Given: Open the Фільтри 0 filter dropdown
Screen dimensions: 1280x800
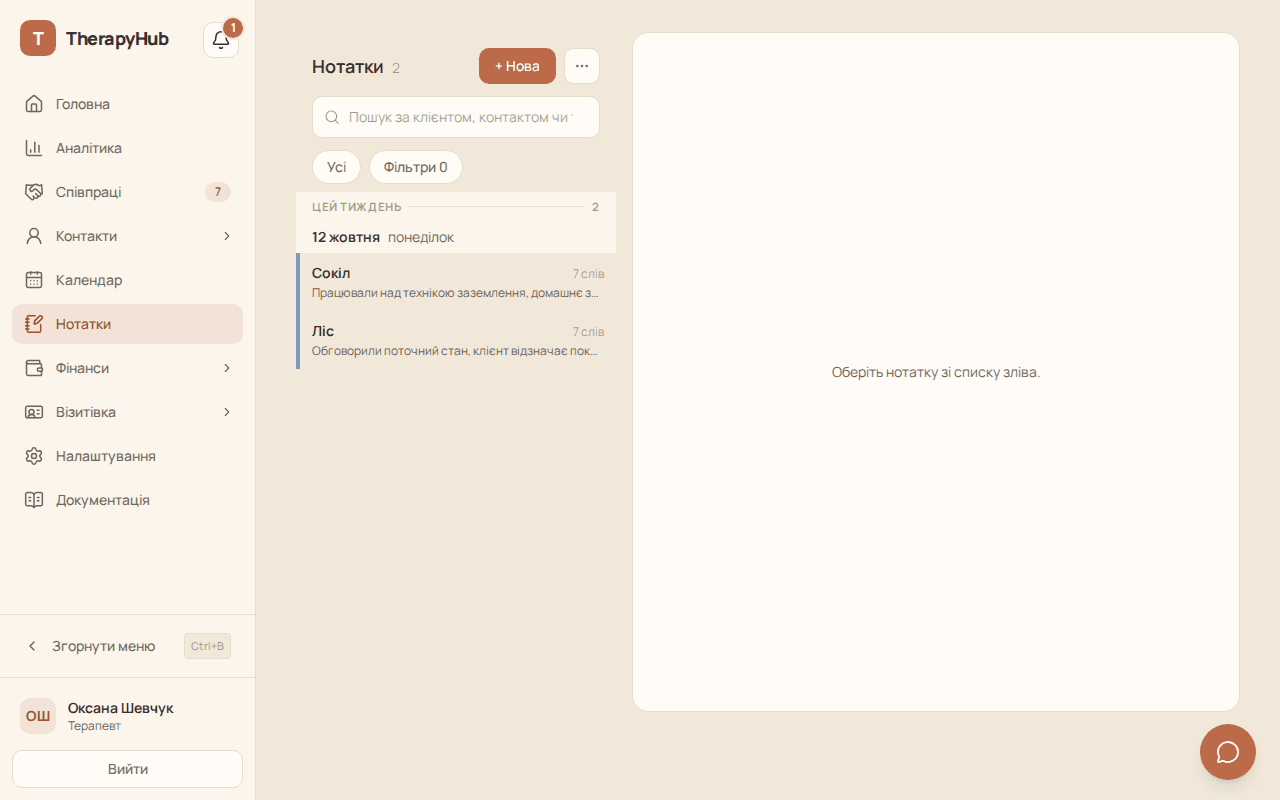Looking at the screenshot, I should coord(416,167).
